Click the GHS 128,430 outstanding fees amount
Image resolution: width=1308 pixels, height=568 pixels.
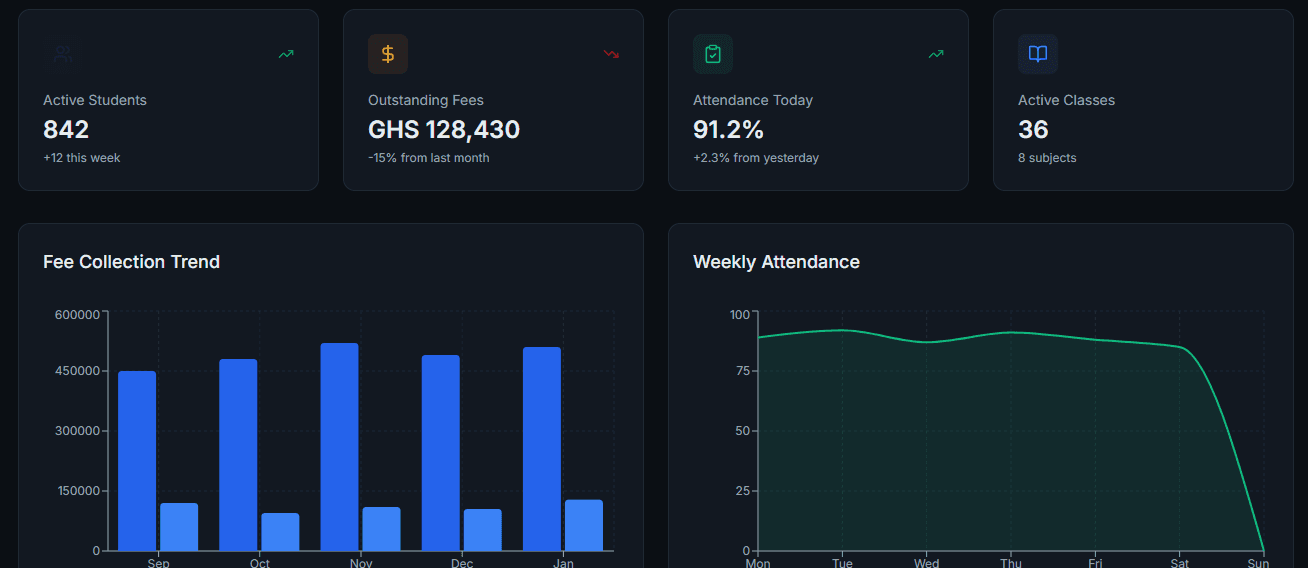click(444, 130)
